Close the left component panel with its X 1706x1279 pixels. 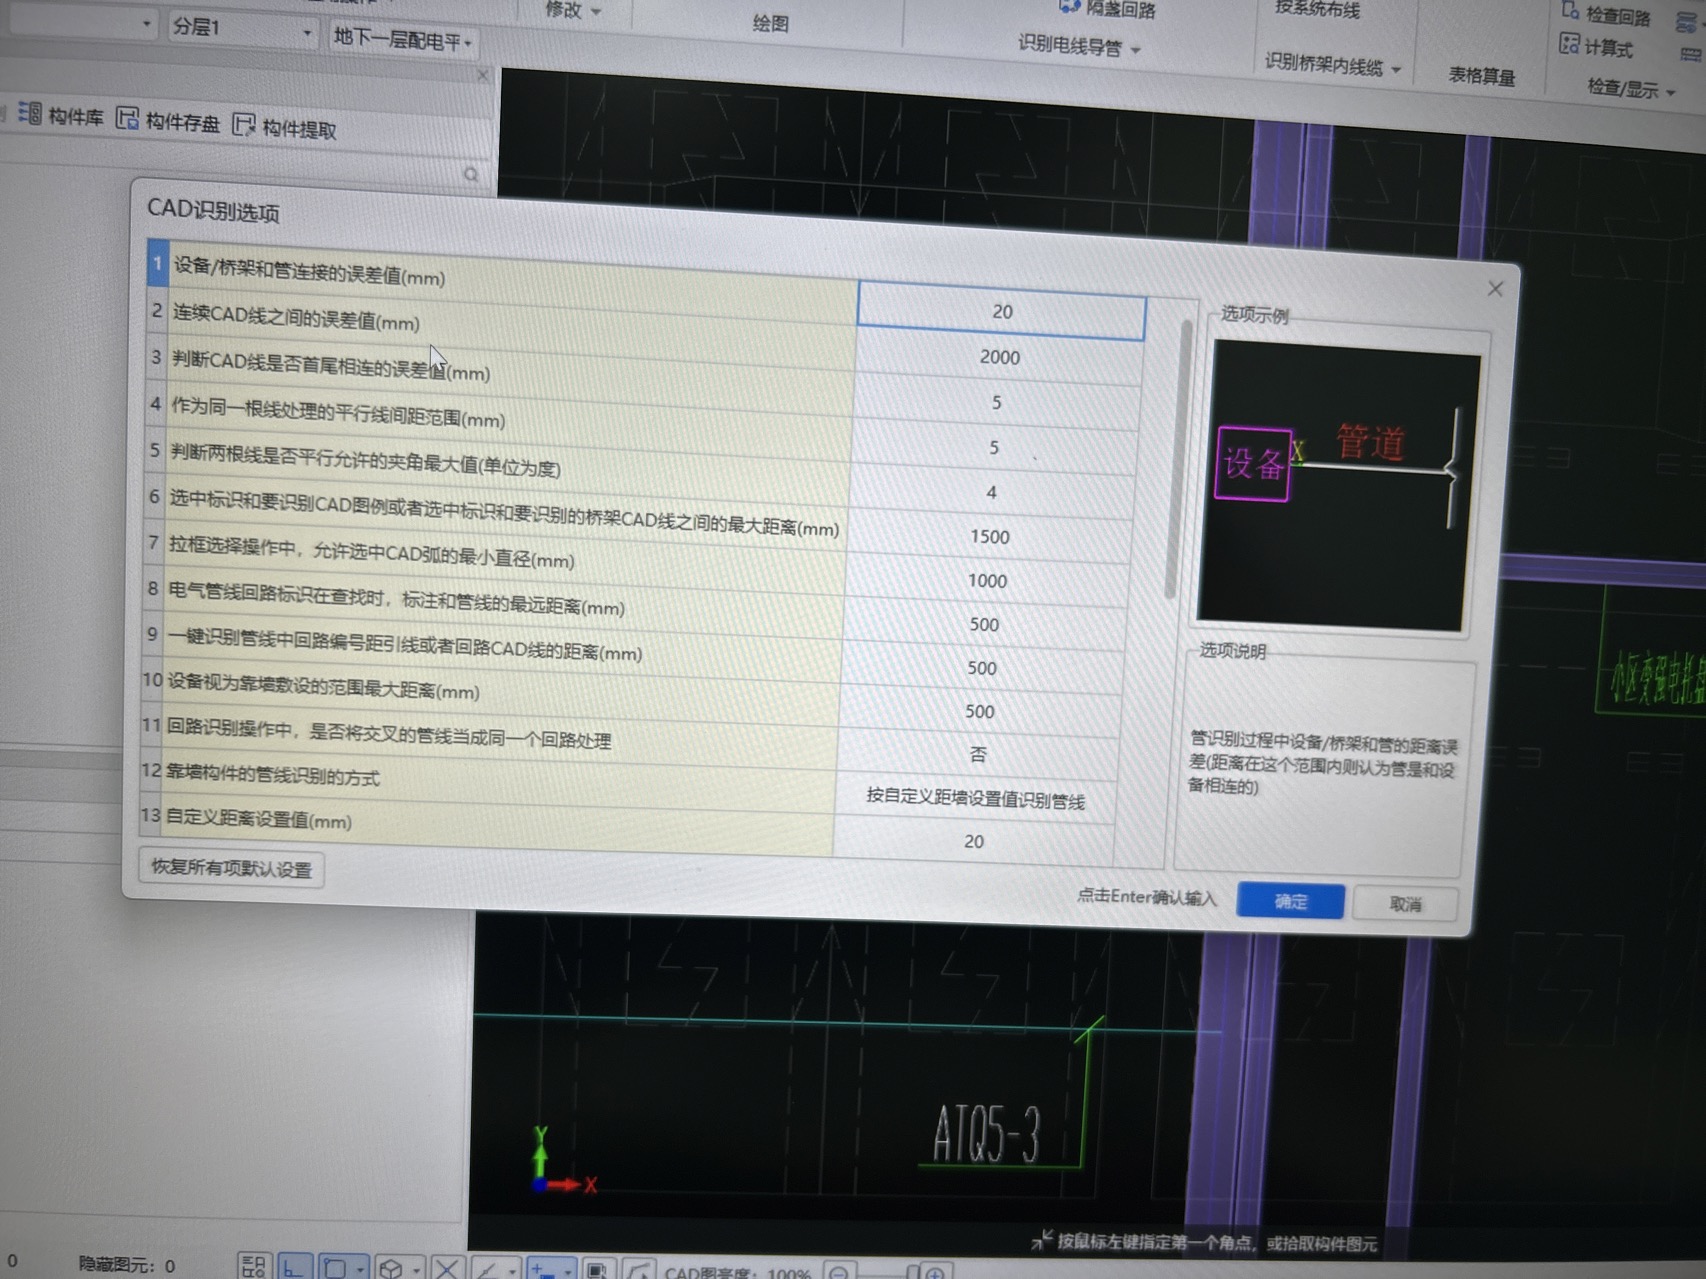point(483,76)
